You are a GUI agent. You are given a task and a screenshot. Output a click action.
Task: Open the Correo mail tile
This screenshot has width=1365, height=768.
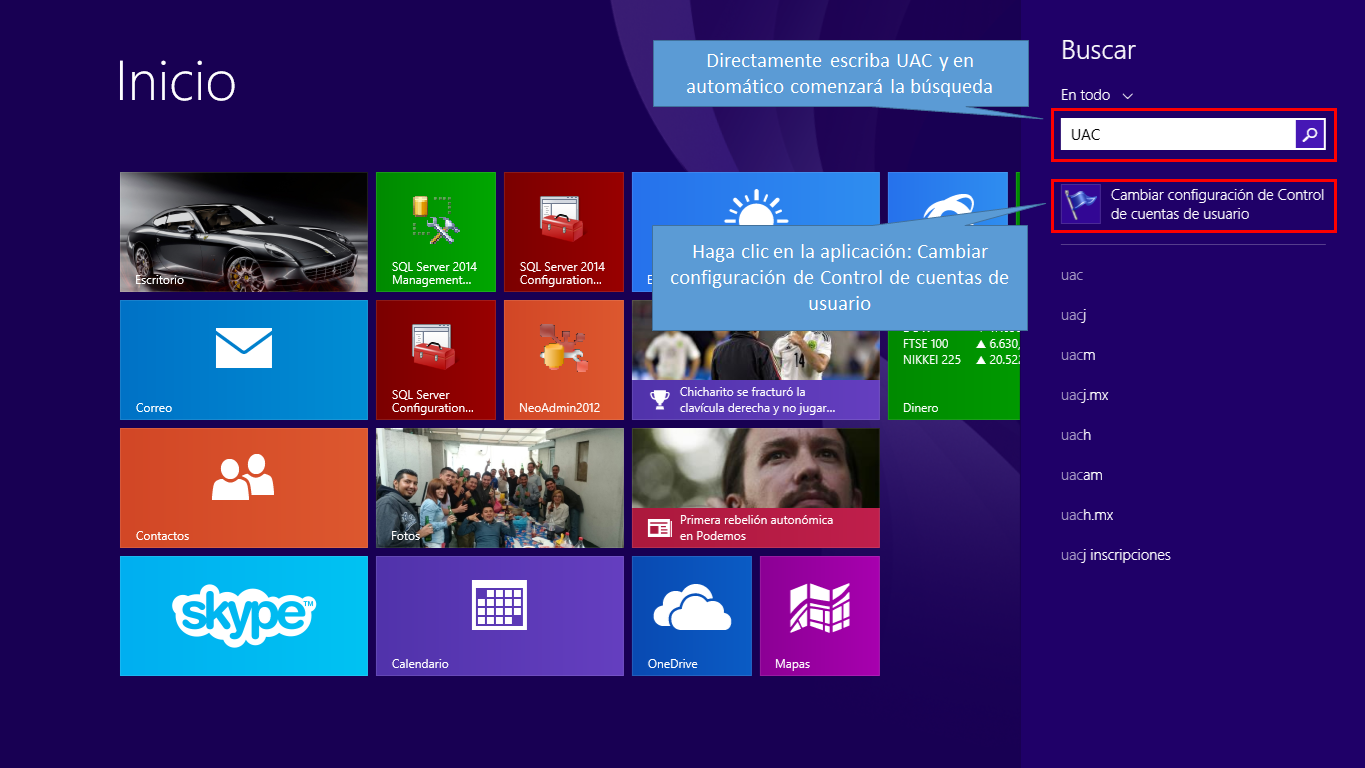tap(244, 360)
